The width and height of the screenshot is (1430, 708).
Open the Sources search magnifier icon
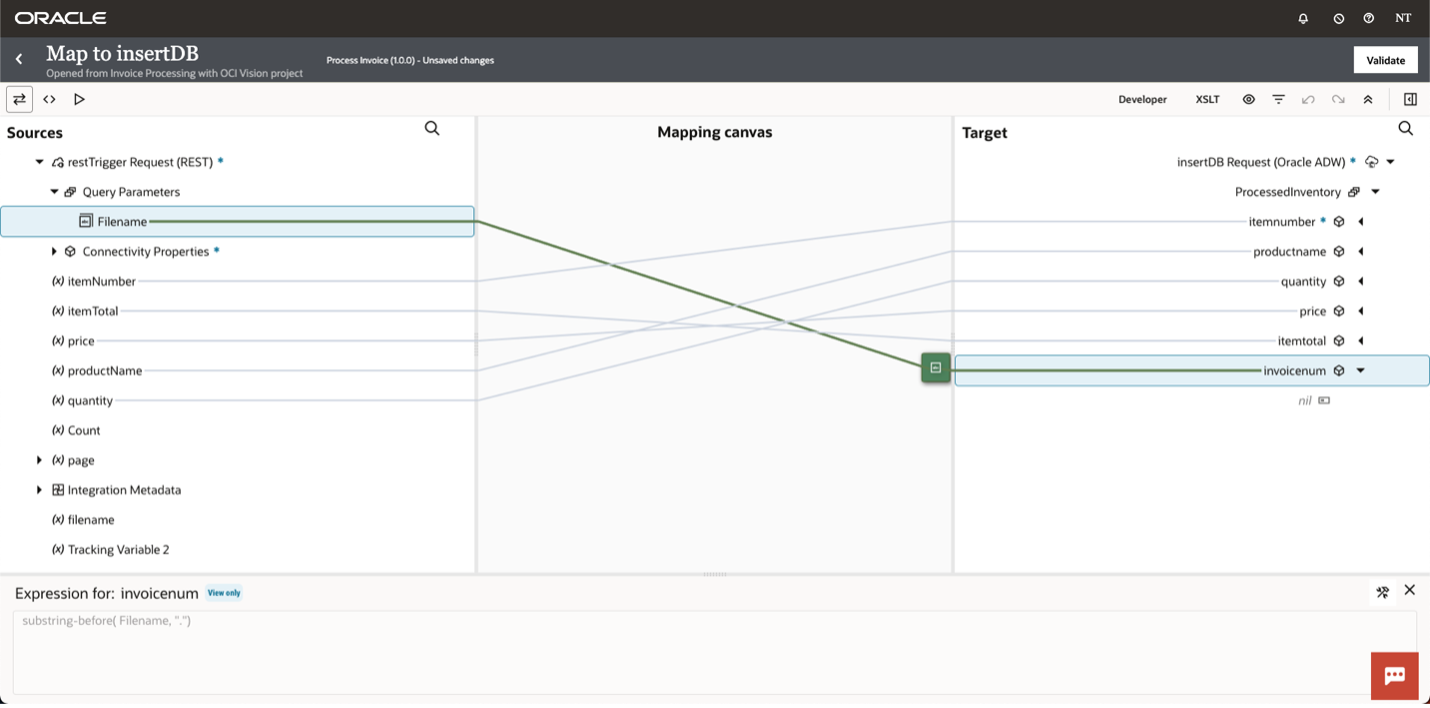[x=432, y=128]
